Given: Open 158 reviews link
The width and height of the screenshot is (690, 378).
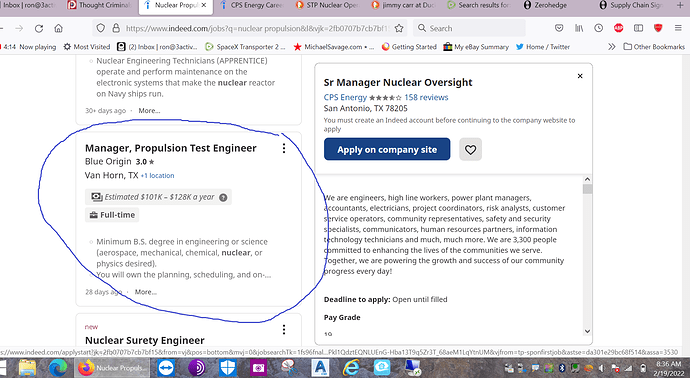Looking at the screenshot, I should tap(426, 97).
